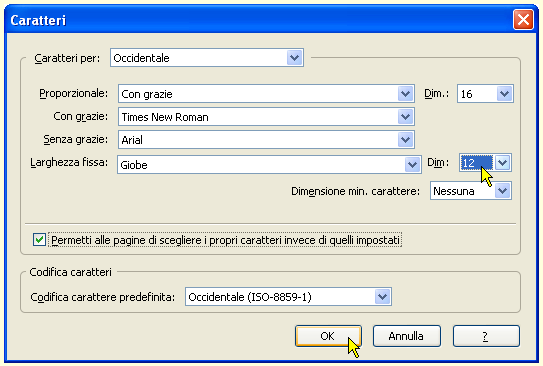
Task: Open the proportional Dim. 16 size dropdown
Action: pyautogui.click(x=485, y=93)
